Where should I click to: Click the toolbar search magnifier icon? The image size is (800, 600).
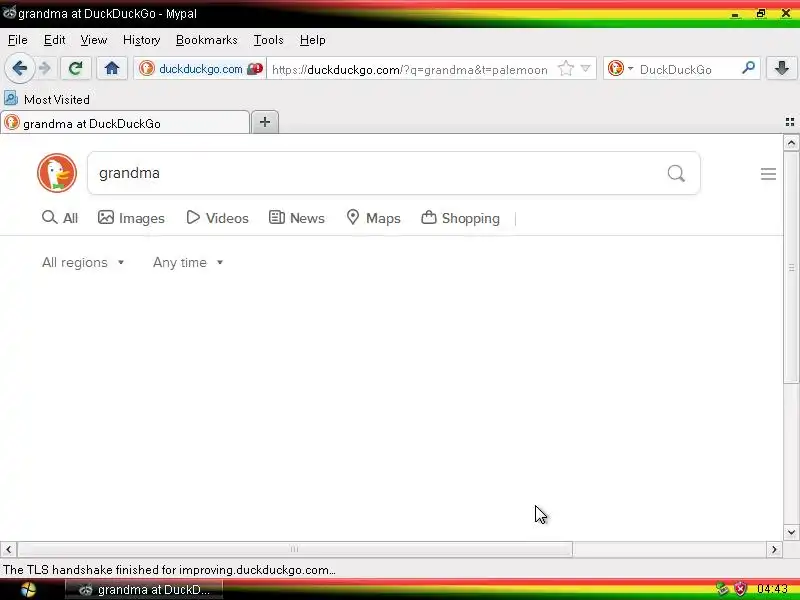tap(748, 68)
